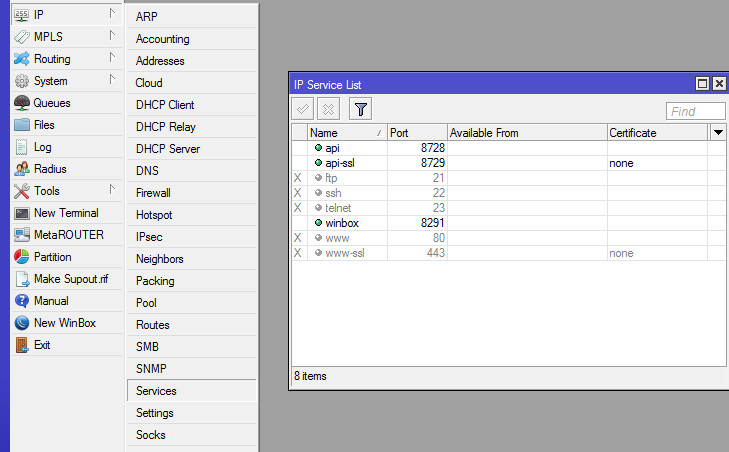The image size is (729, 452).
Task: Click the filter funnel icon in toolbar
Action: click(x=361, y=110)
